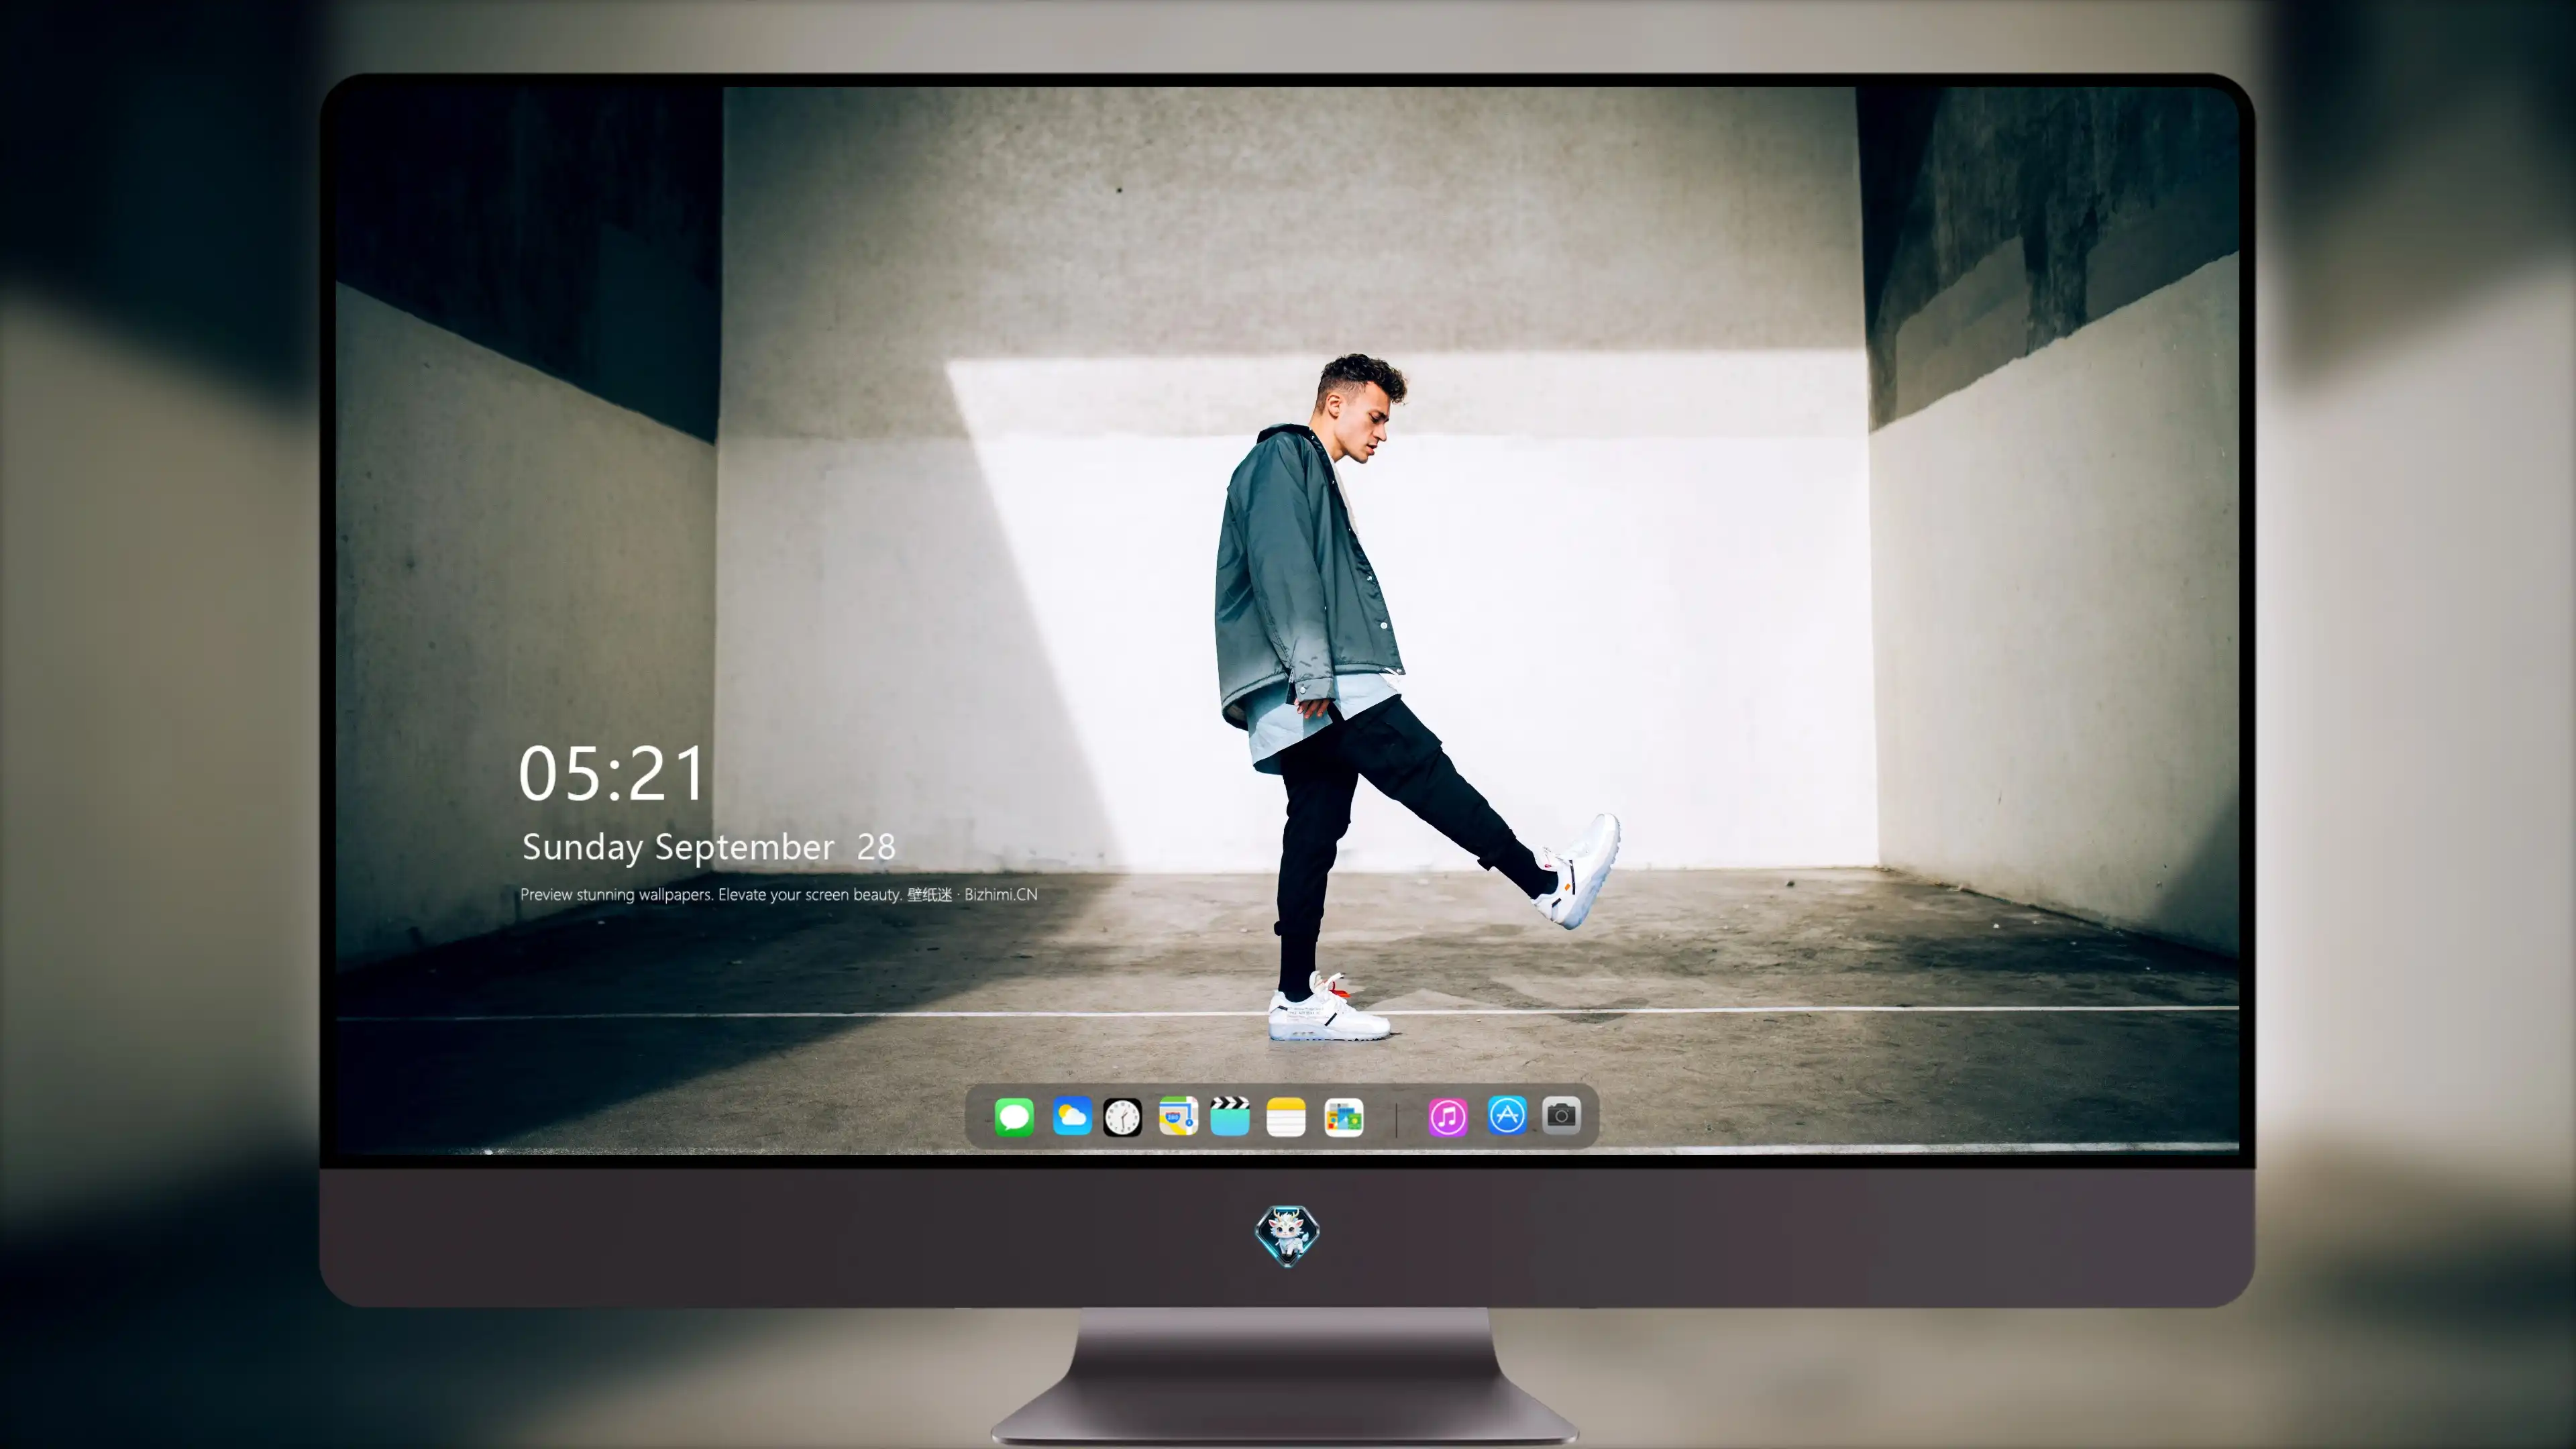Open the yellow Notes app
The image size is (2576, 1449).
(x=1286, y=1117)
